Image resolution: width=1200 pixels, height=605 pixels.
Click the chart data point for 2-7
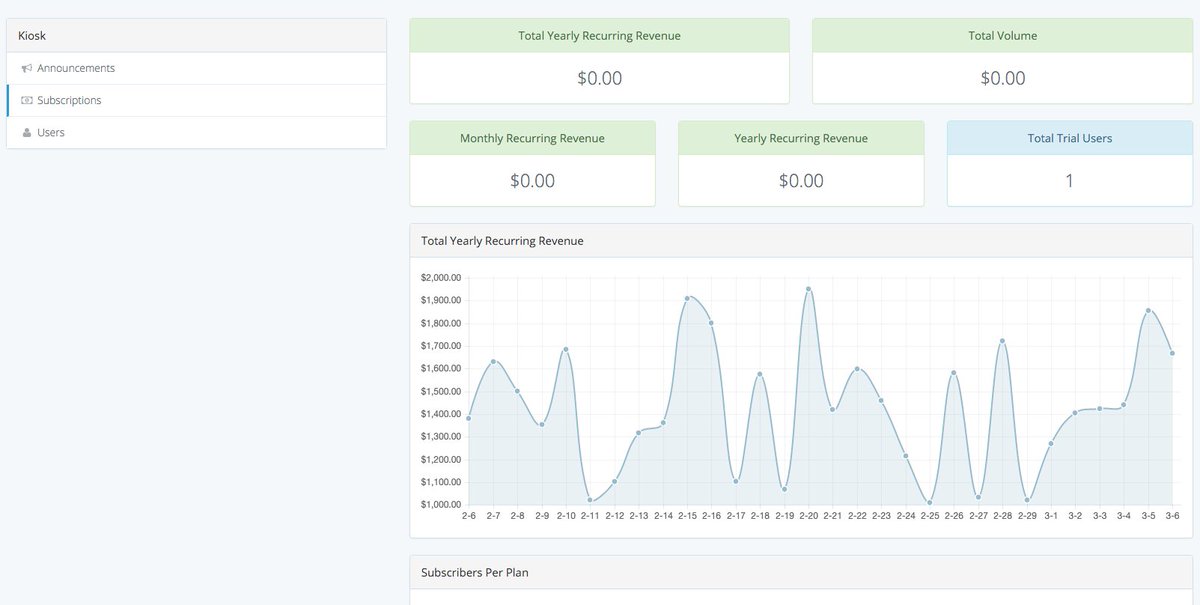pos(493,361)
